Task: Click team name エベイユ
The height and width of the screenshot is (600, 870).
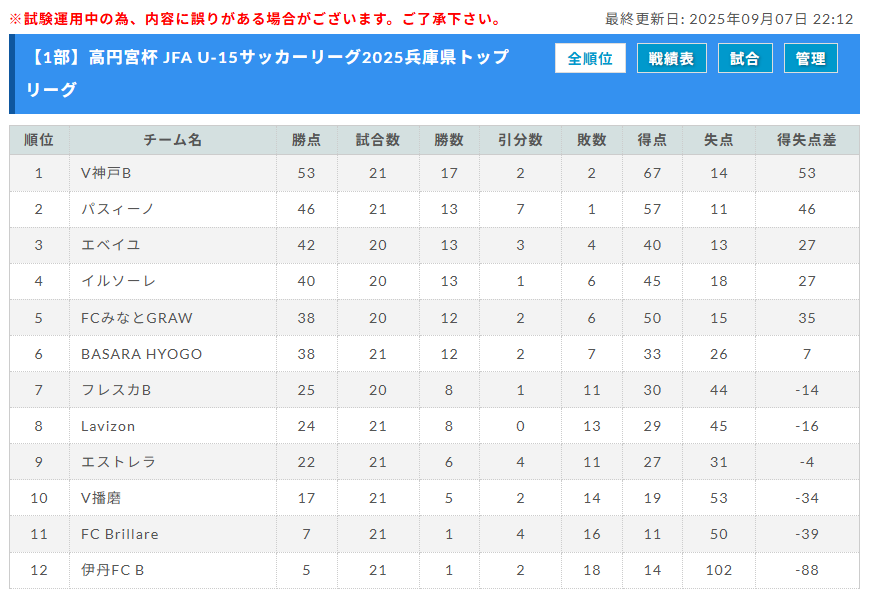Action: [110, 245]
